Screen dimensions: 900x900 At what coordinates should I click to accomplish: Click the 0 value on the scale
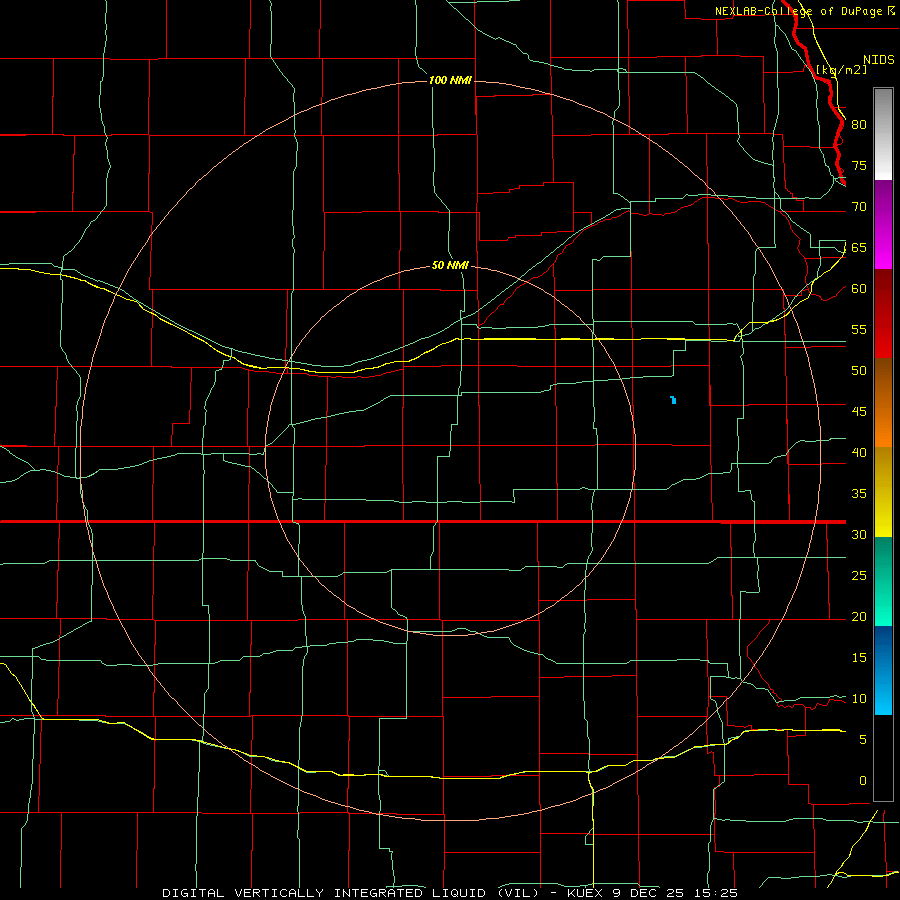(x=863, y=781)
